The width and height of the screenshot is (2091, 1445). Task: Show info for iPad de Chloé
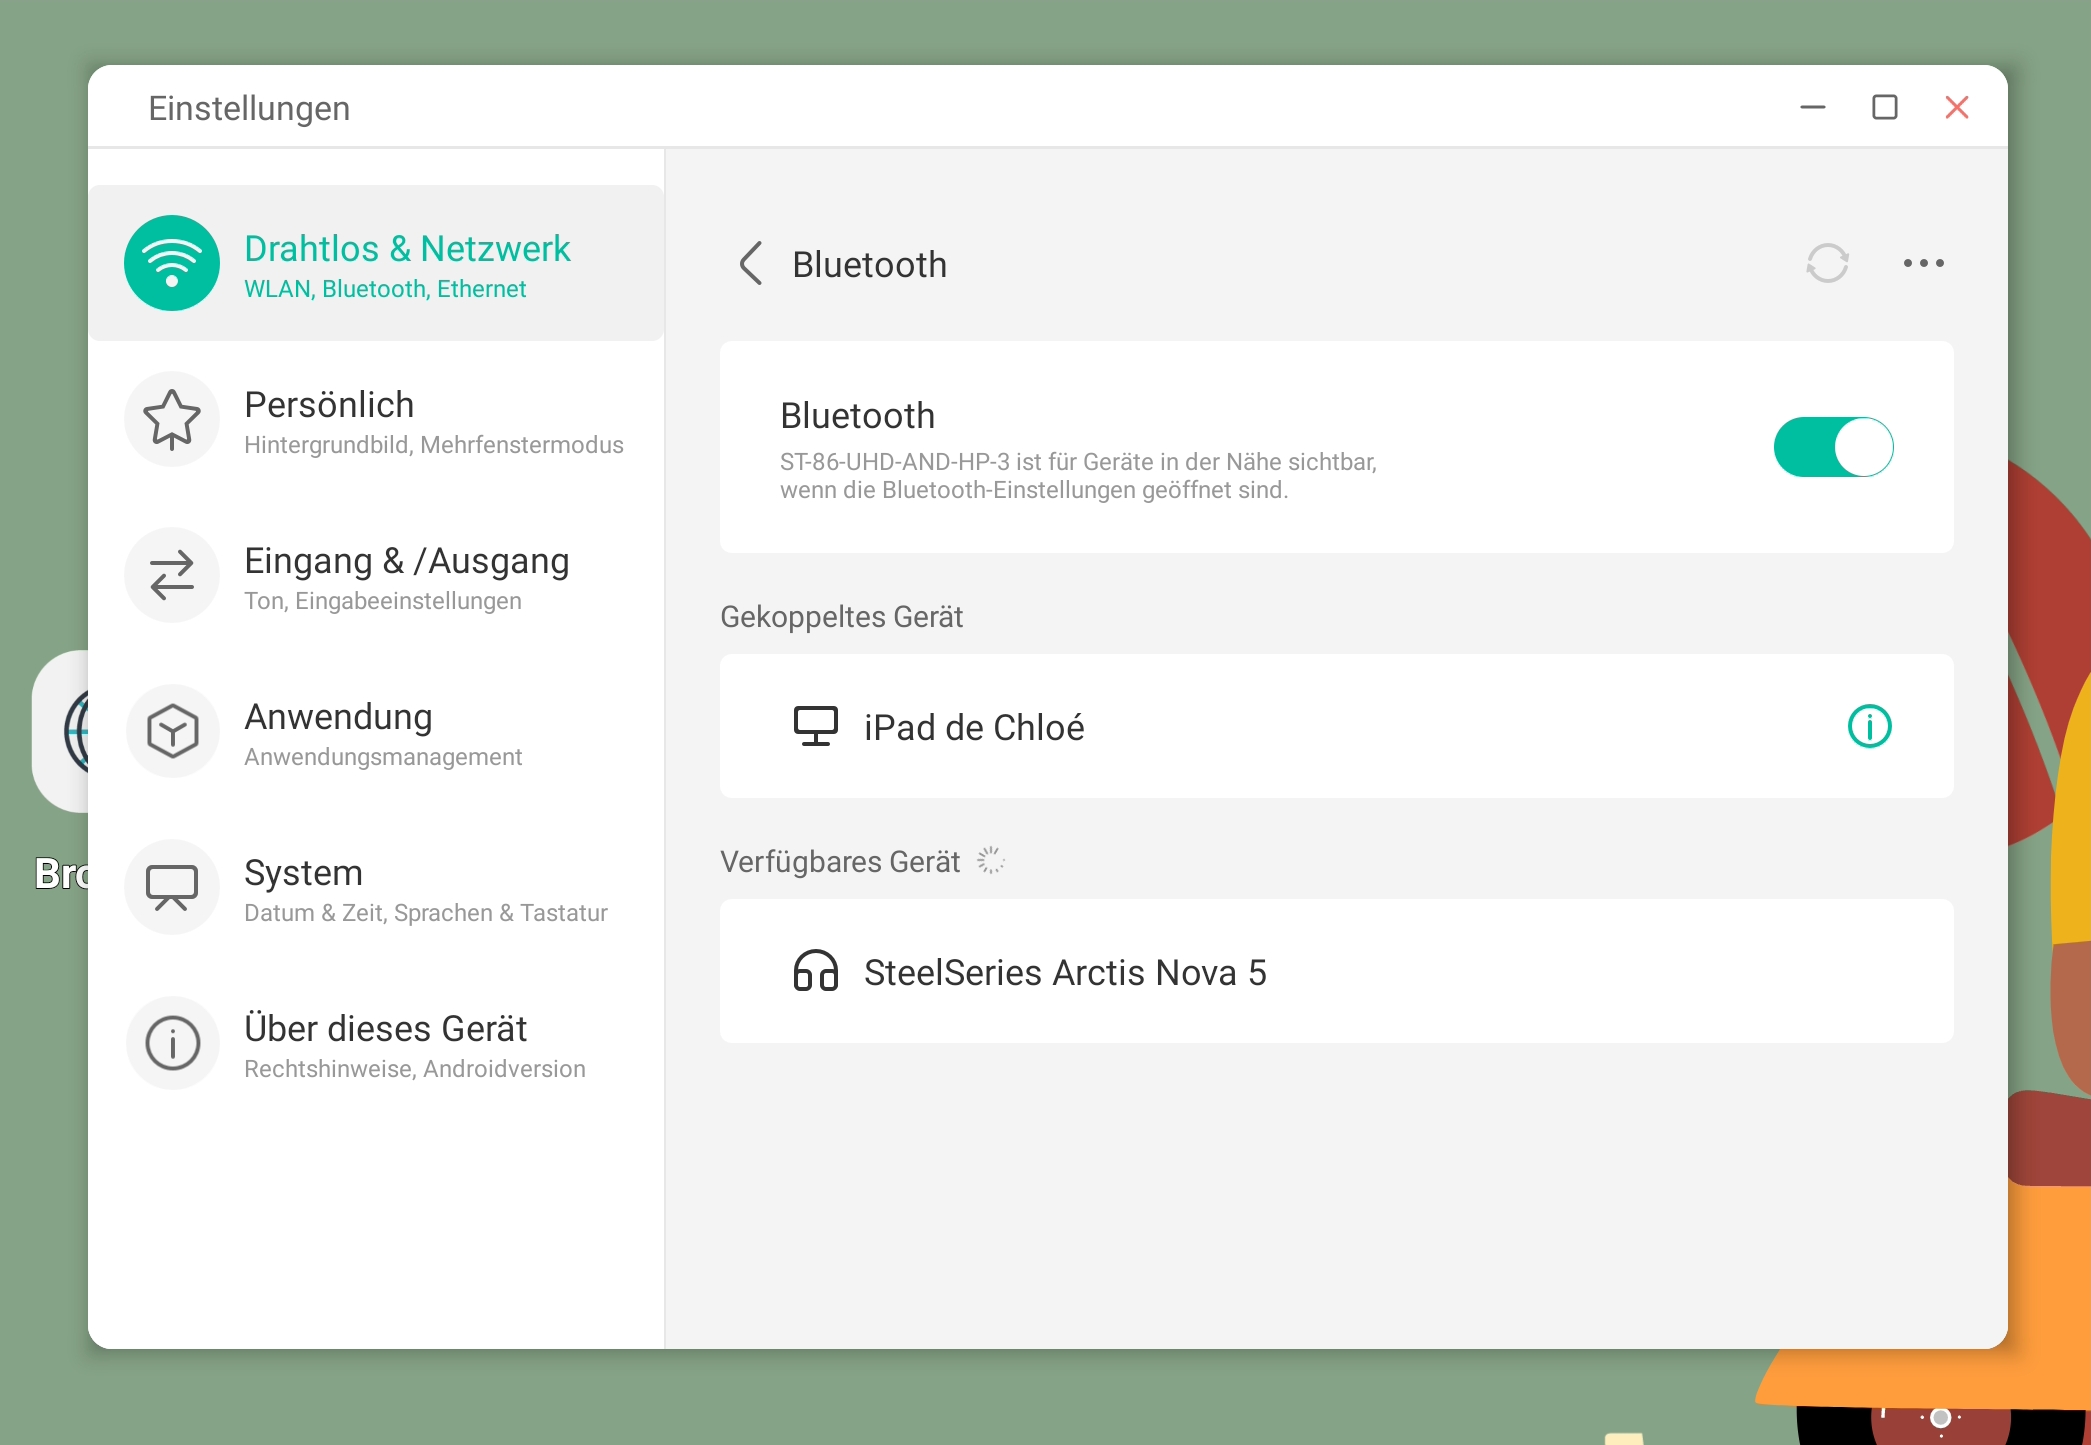click(1869, 726)
